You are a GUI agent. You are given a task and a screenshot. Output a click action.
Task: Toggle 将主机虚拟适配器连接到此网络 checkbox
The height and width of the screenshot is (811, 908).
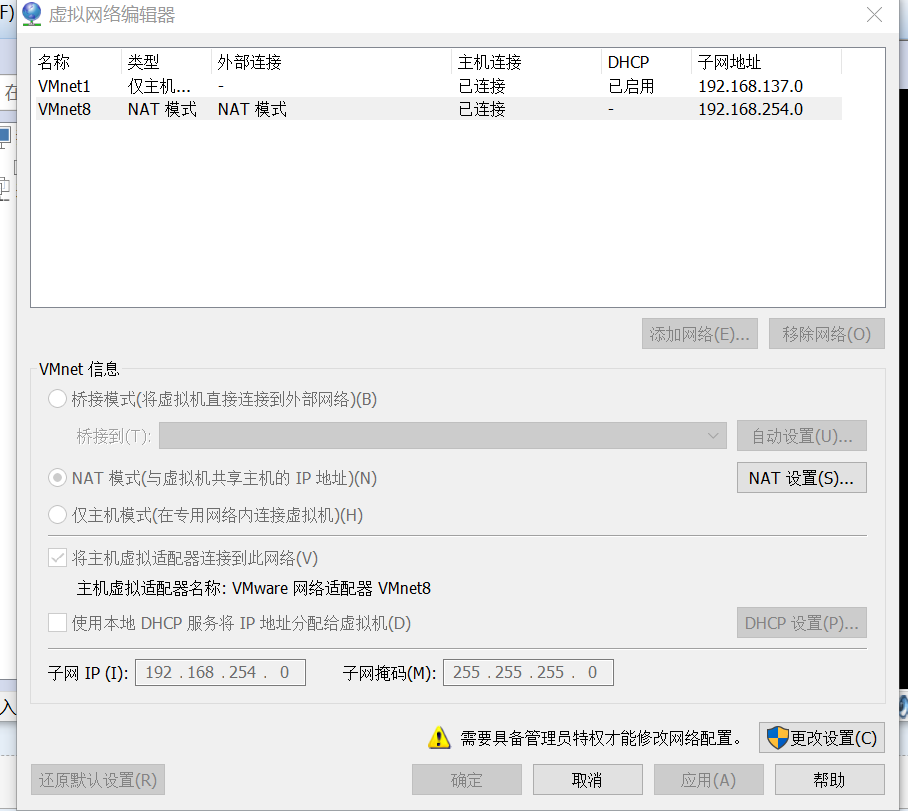tap(57, 558)
